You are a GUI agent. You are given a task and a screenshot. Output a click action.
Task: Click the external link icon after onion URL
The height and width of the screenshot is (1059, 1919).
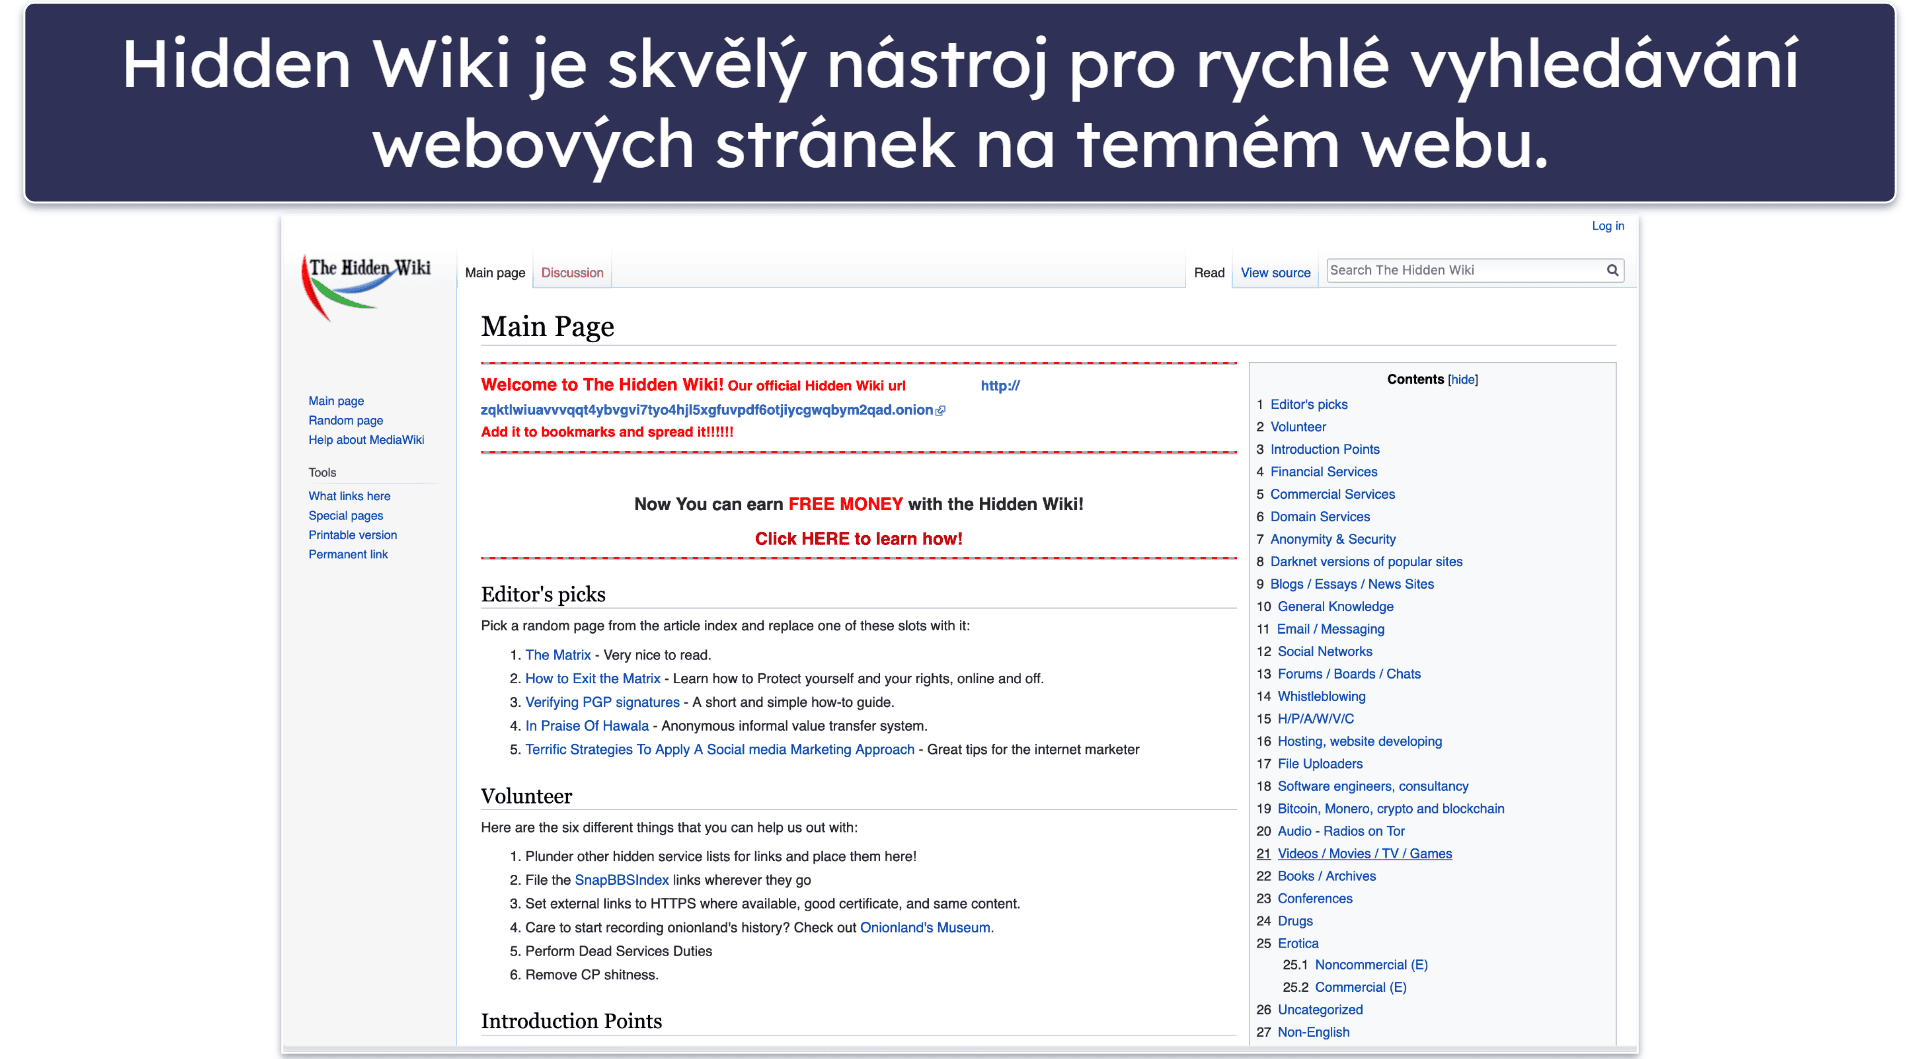pyautogui.click(x=940, y=411)
